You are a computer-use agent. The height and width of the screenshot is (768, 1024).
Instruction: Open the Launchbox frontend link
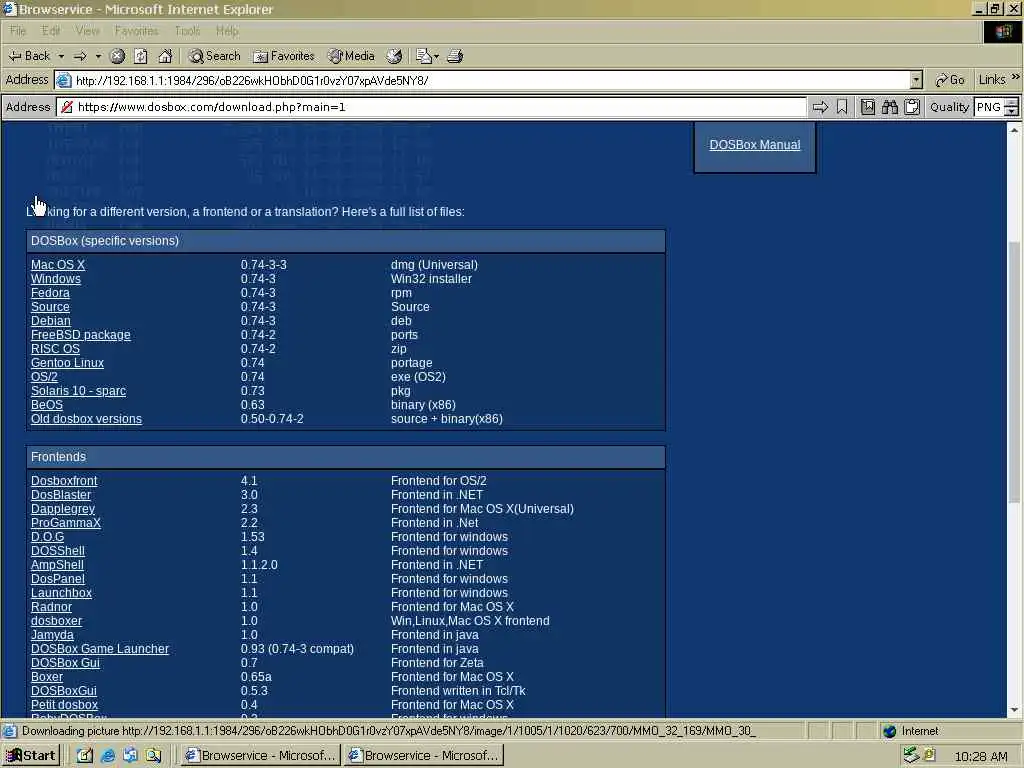pyautogui.click(x=61, y=593)
